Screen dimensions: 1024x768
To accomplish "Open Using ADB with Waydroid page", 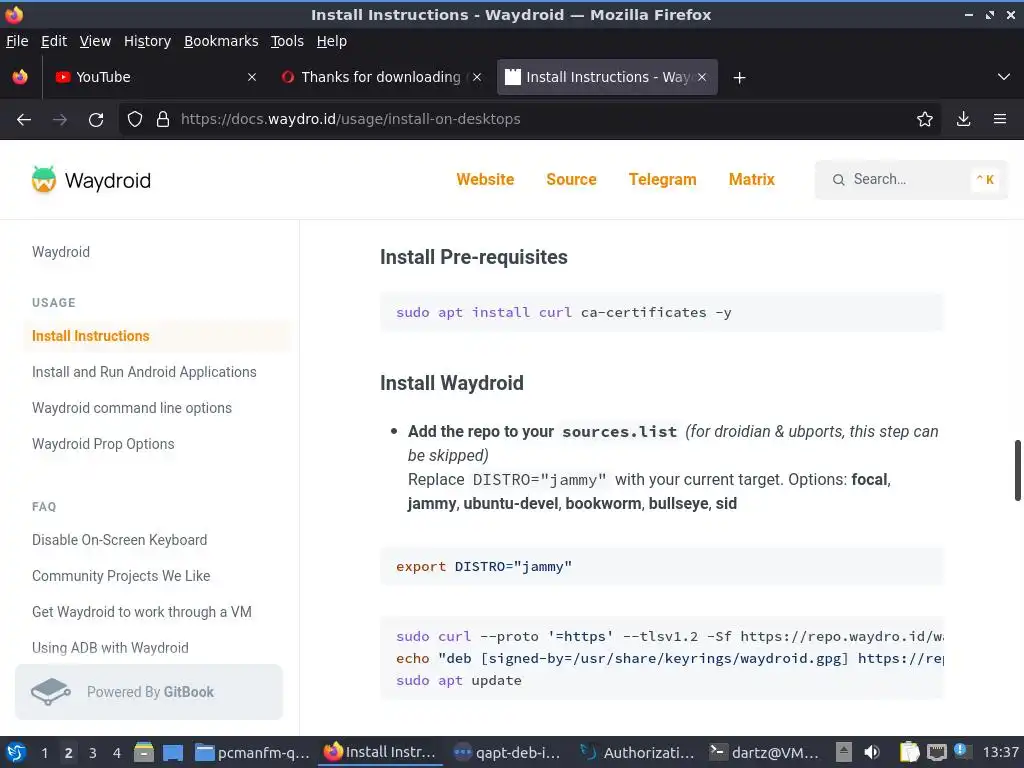I will pyautogui.click(x=110, y=648).
